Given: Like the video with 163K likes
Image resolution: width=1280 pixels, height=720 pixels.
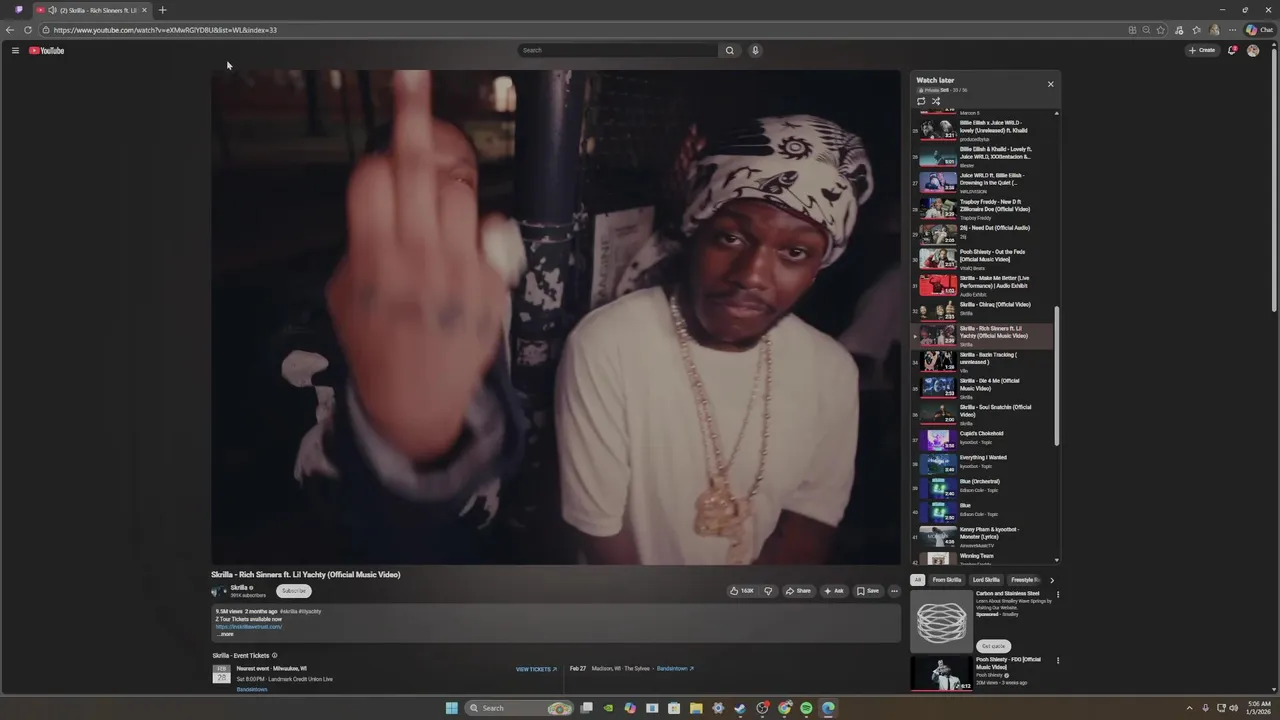Looking at the screenshot, I should 742,591.
